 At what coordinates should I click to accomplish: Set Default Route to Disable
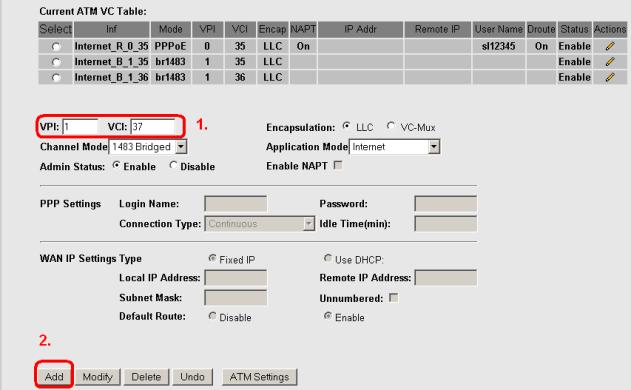coord(212,316)
